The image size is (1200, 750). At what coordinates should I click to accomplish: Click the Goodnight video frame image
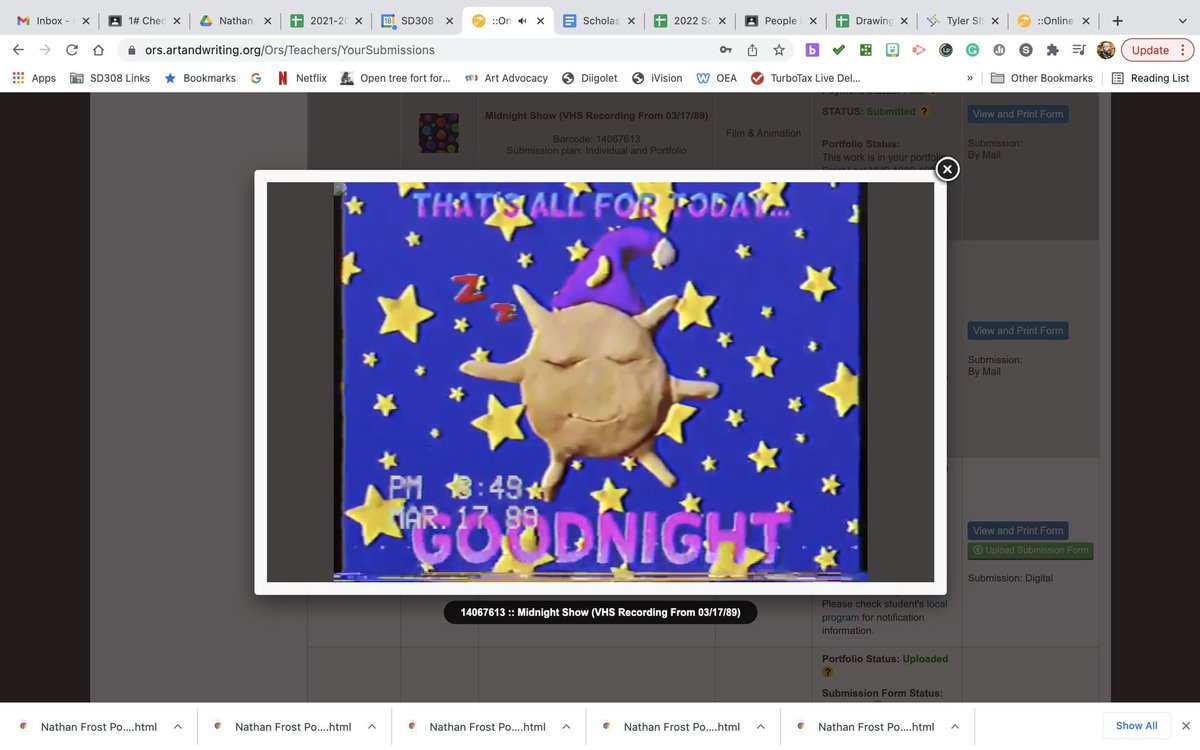(600, 381)
